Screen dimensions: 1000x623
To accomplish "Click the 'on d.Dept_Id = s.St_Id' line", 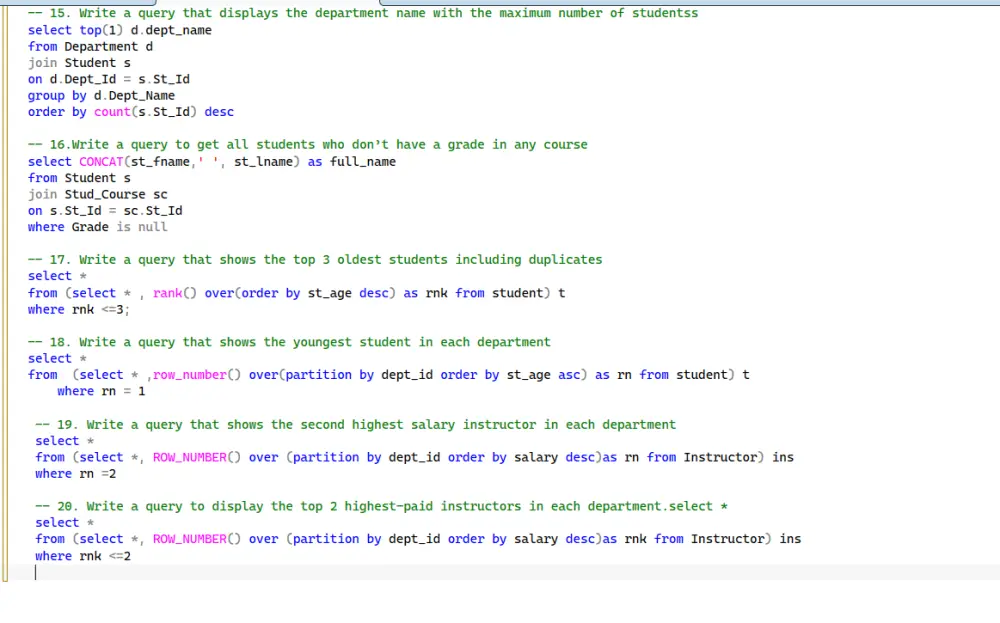I will 108,79.
